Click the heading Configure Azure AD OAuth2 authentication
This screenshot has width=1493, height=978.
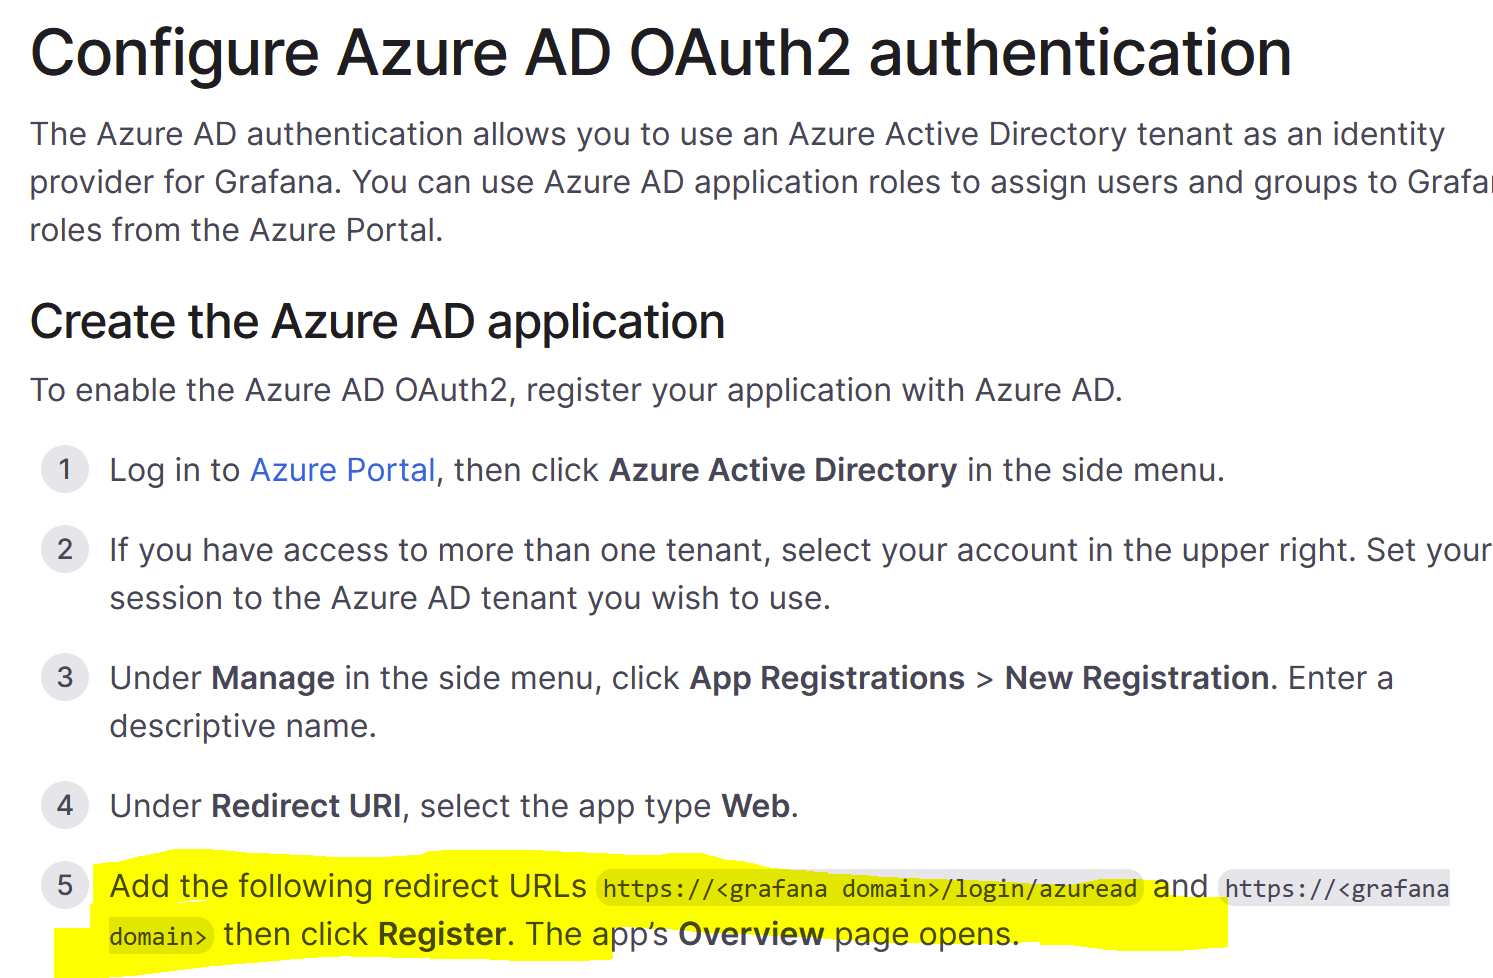coord(660,52)
